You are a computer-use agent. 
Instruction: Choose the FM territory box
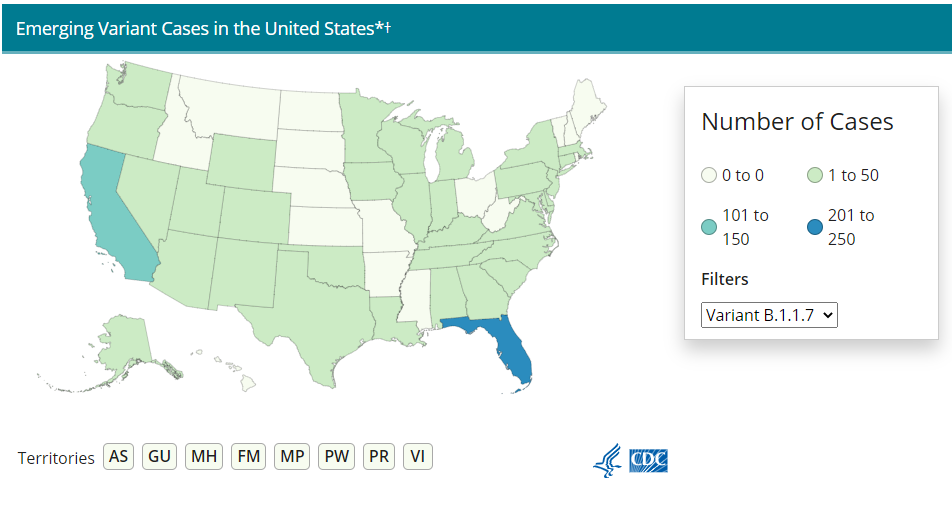pos(248,456)
